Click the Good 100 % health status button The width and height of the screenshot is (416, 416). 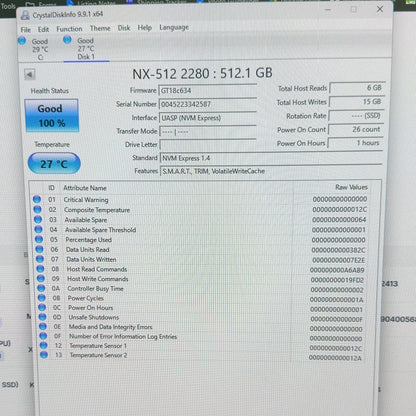coord(52,116)
